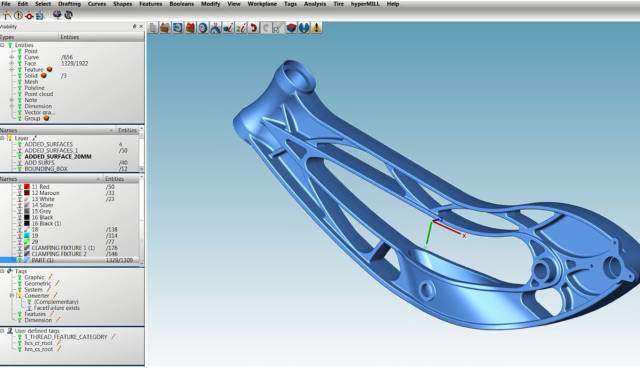640x368 pixels.
Task: Open the hyperMILL menu
Action: tap(365, 4)
